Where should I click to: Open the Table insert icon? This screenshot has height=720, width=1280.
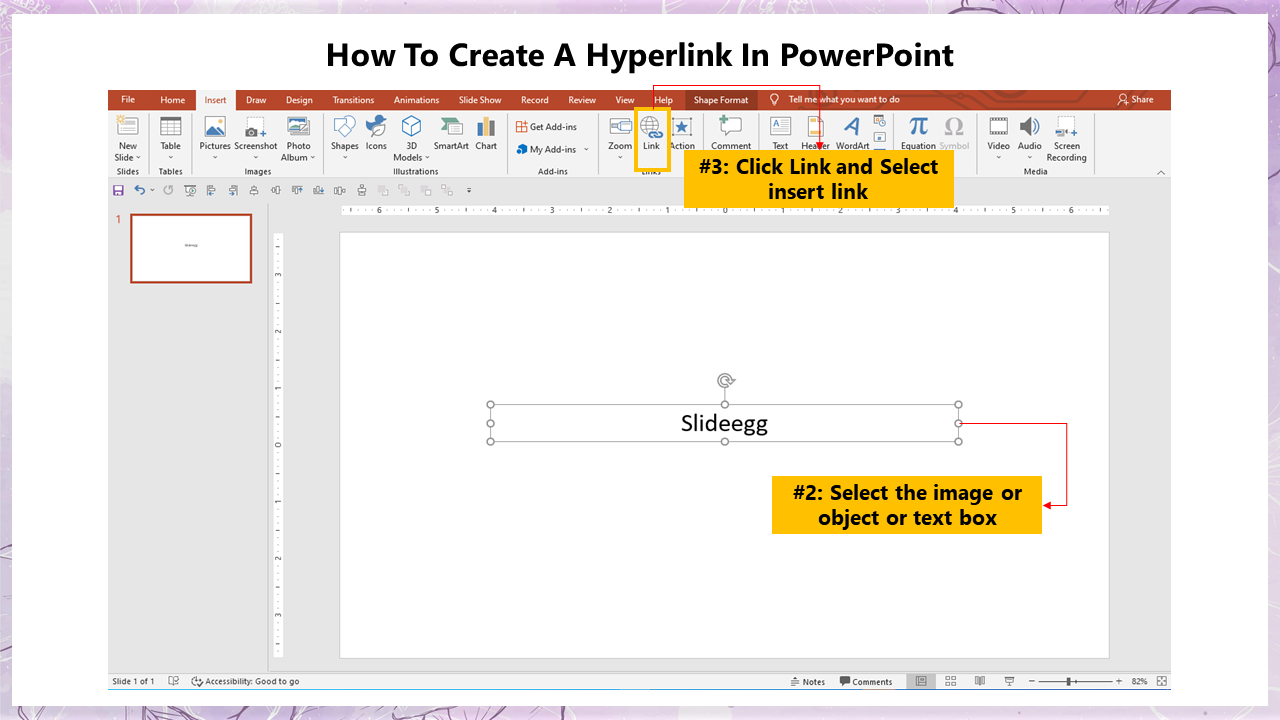click(x=171, y=127)
